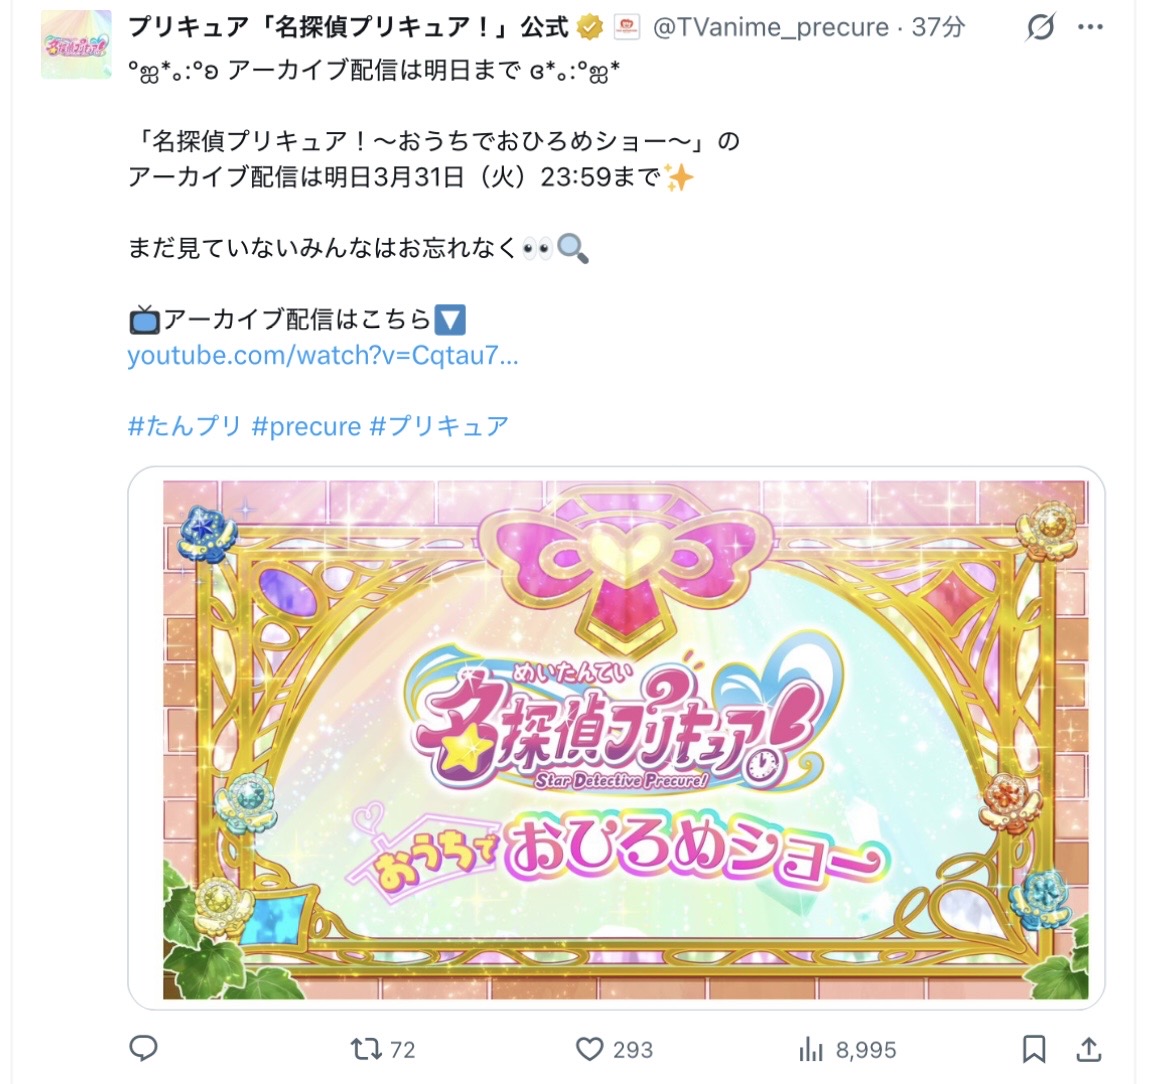Share the tweet via upload icon
The width and height of the screenshot is (1170, 1084).
point(1089,1049)
